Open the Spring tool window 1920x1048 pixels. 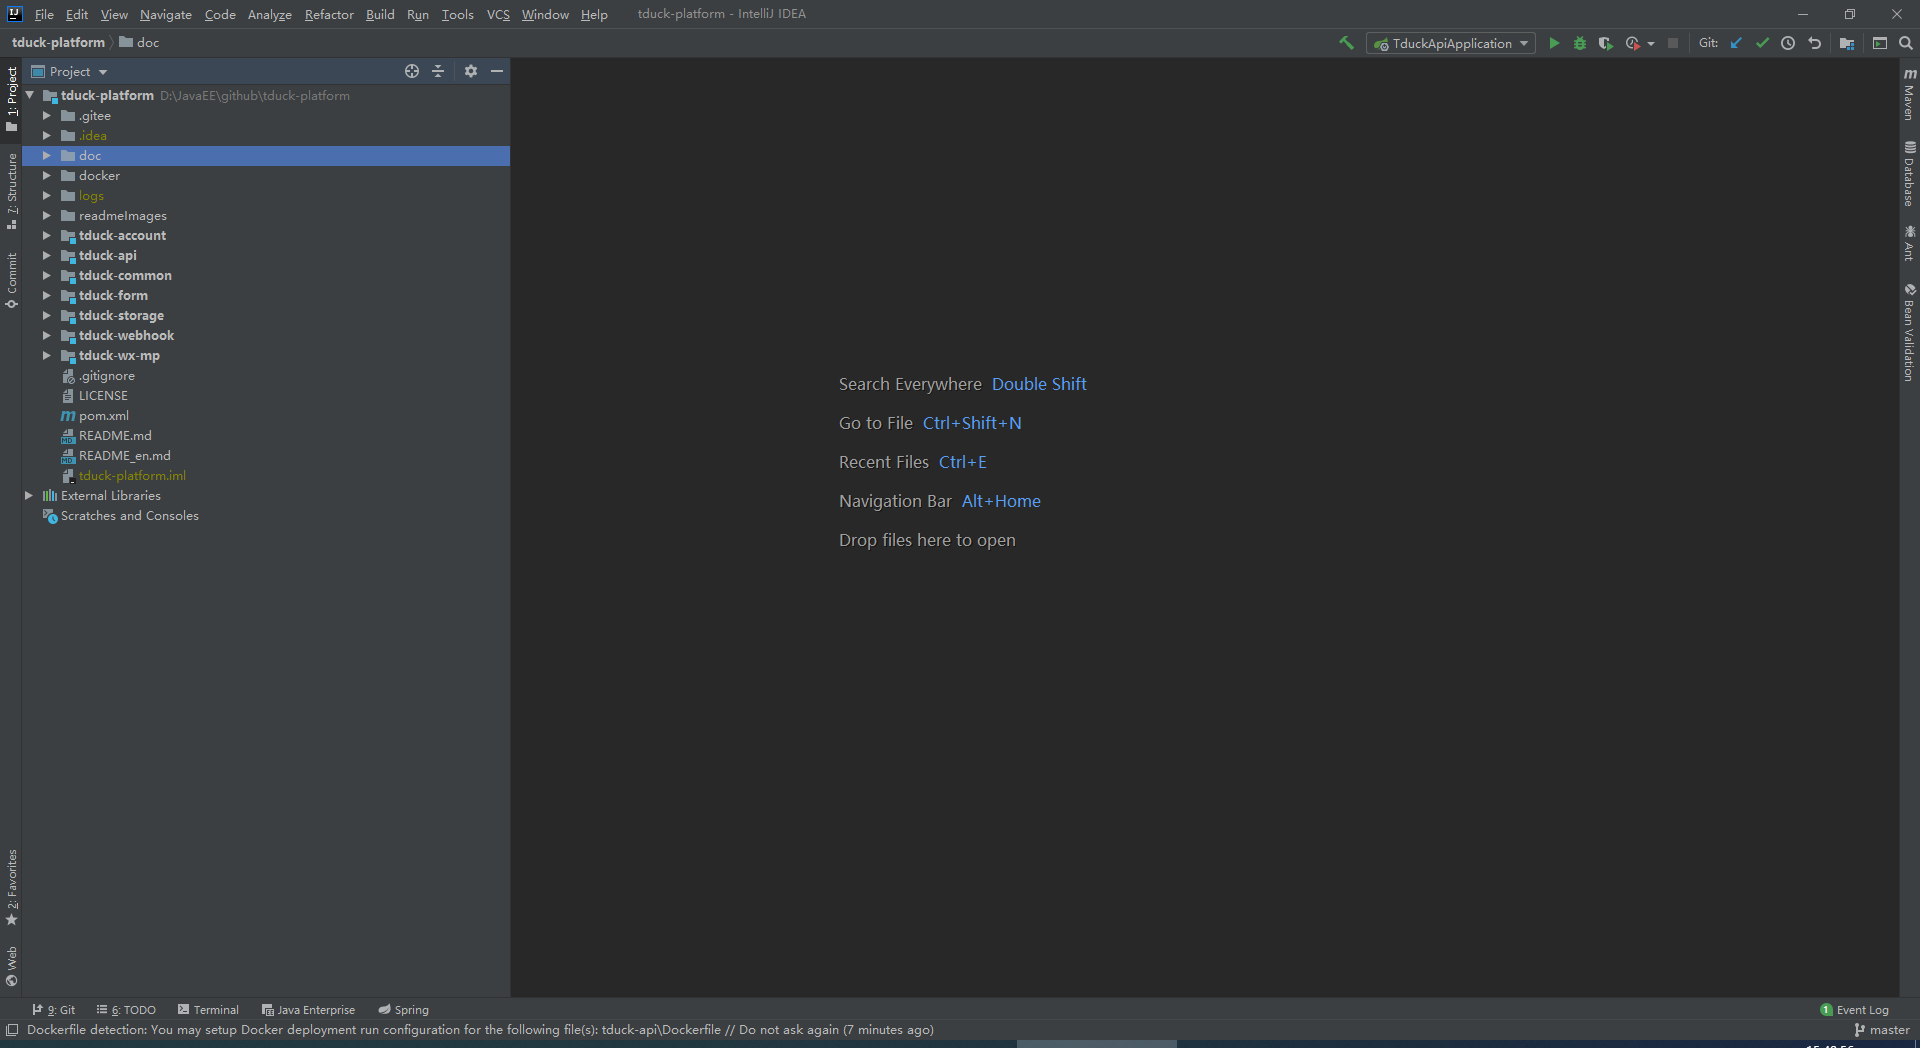(404, 1009)
